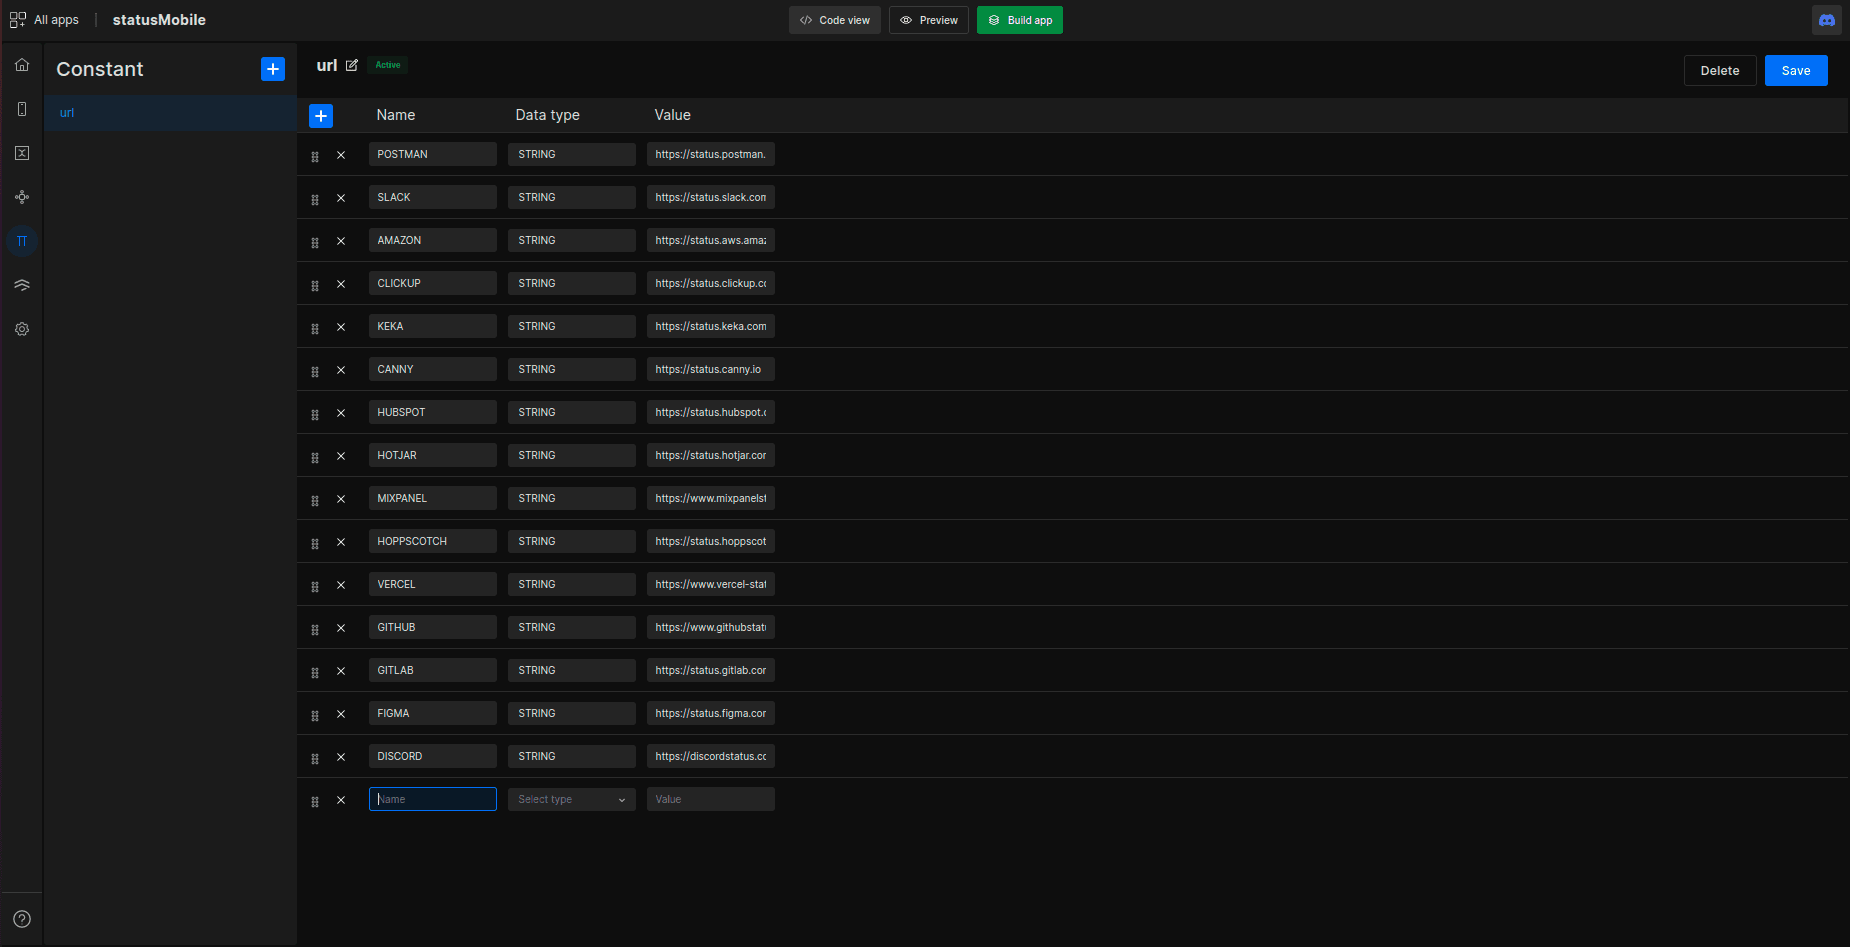1850x947 pixels.
Task: Select the highlighted TT constants icon
Action: (x=22, y=241)
